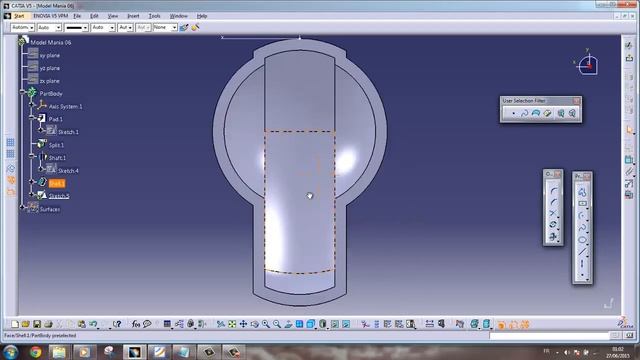
Task: Select the Mirror transformation tool
Action: [x=553, y=225]
